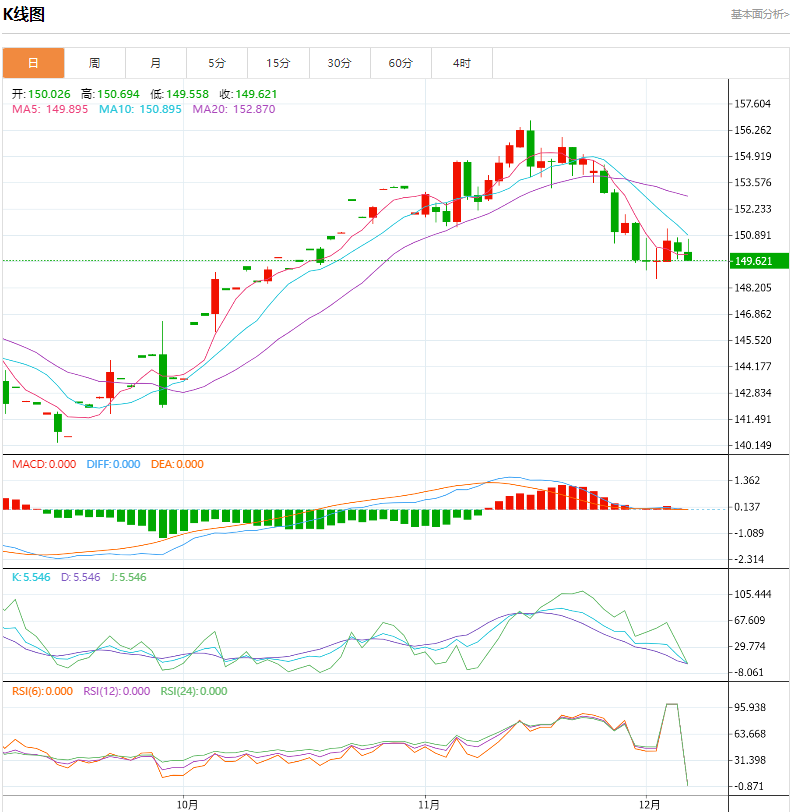Click the K线图 heading

pyautogui.click(x=24, y=14)
